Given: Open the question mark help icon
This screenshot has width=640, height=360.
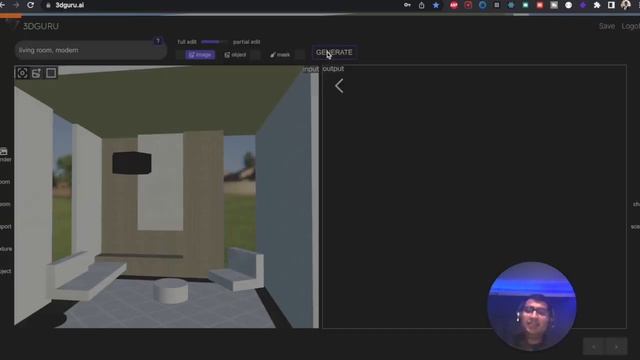Looking at the screenshot, I should point(158,41).
